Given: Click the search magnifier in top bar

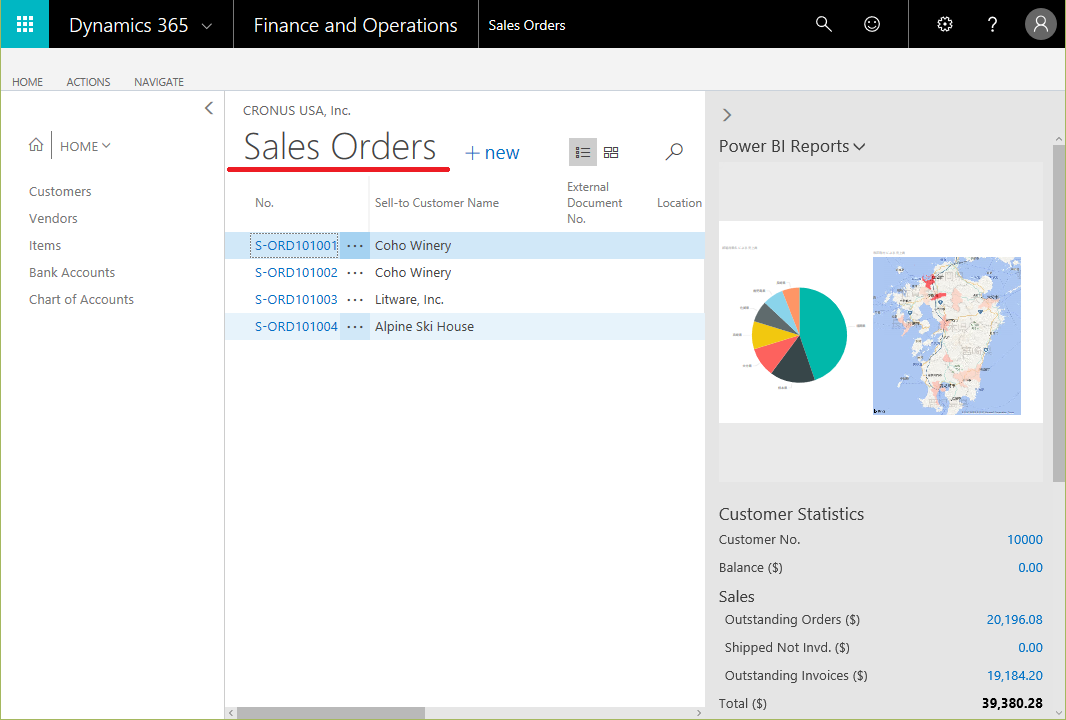Looking at the screenshot, I should 823,24.
